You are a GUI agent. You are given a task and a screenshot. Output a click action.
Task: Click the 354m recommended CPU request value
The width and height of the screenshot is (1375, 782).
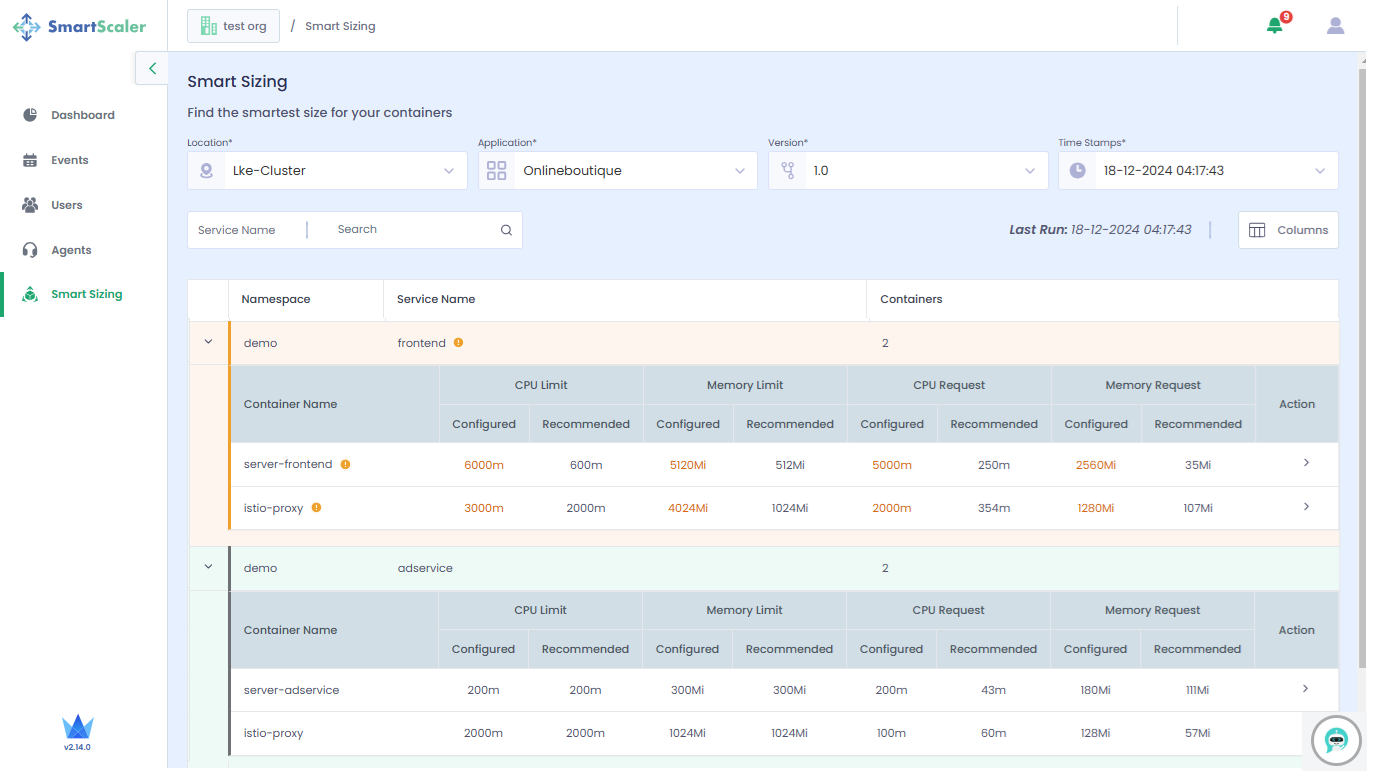pyautogui.click(x=994, y=508)
